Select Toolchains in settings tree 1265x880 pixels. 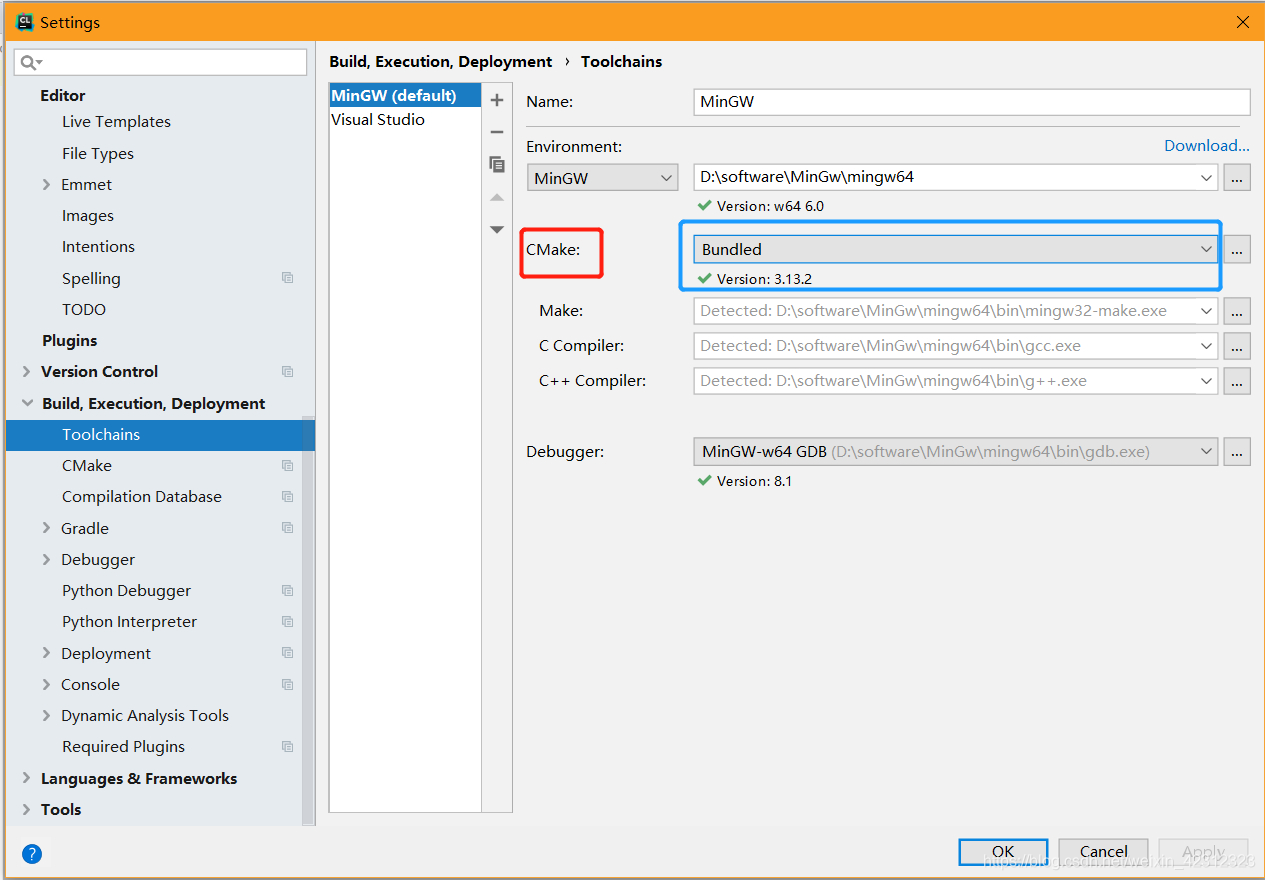(160, 434)
